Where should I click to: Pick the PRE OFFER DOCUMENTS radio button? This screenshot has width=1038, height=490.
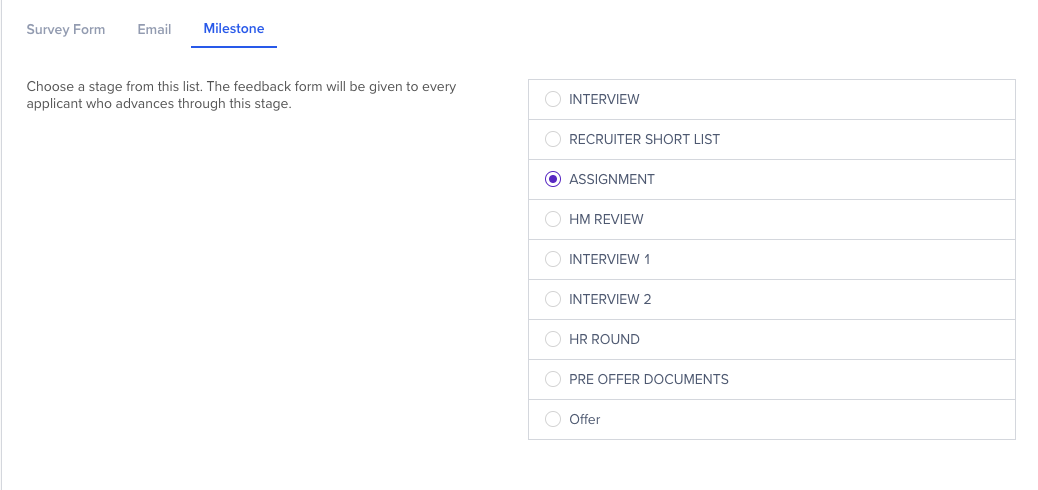click(553, 379)
